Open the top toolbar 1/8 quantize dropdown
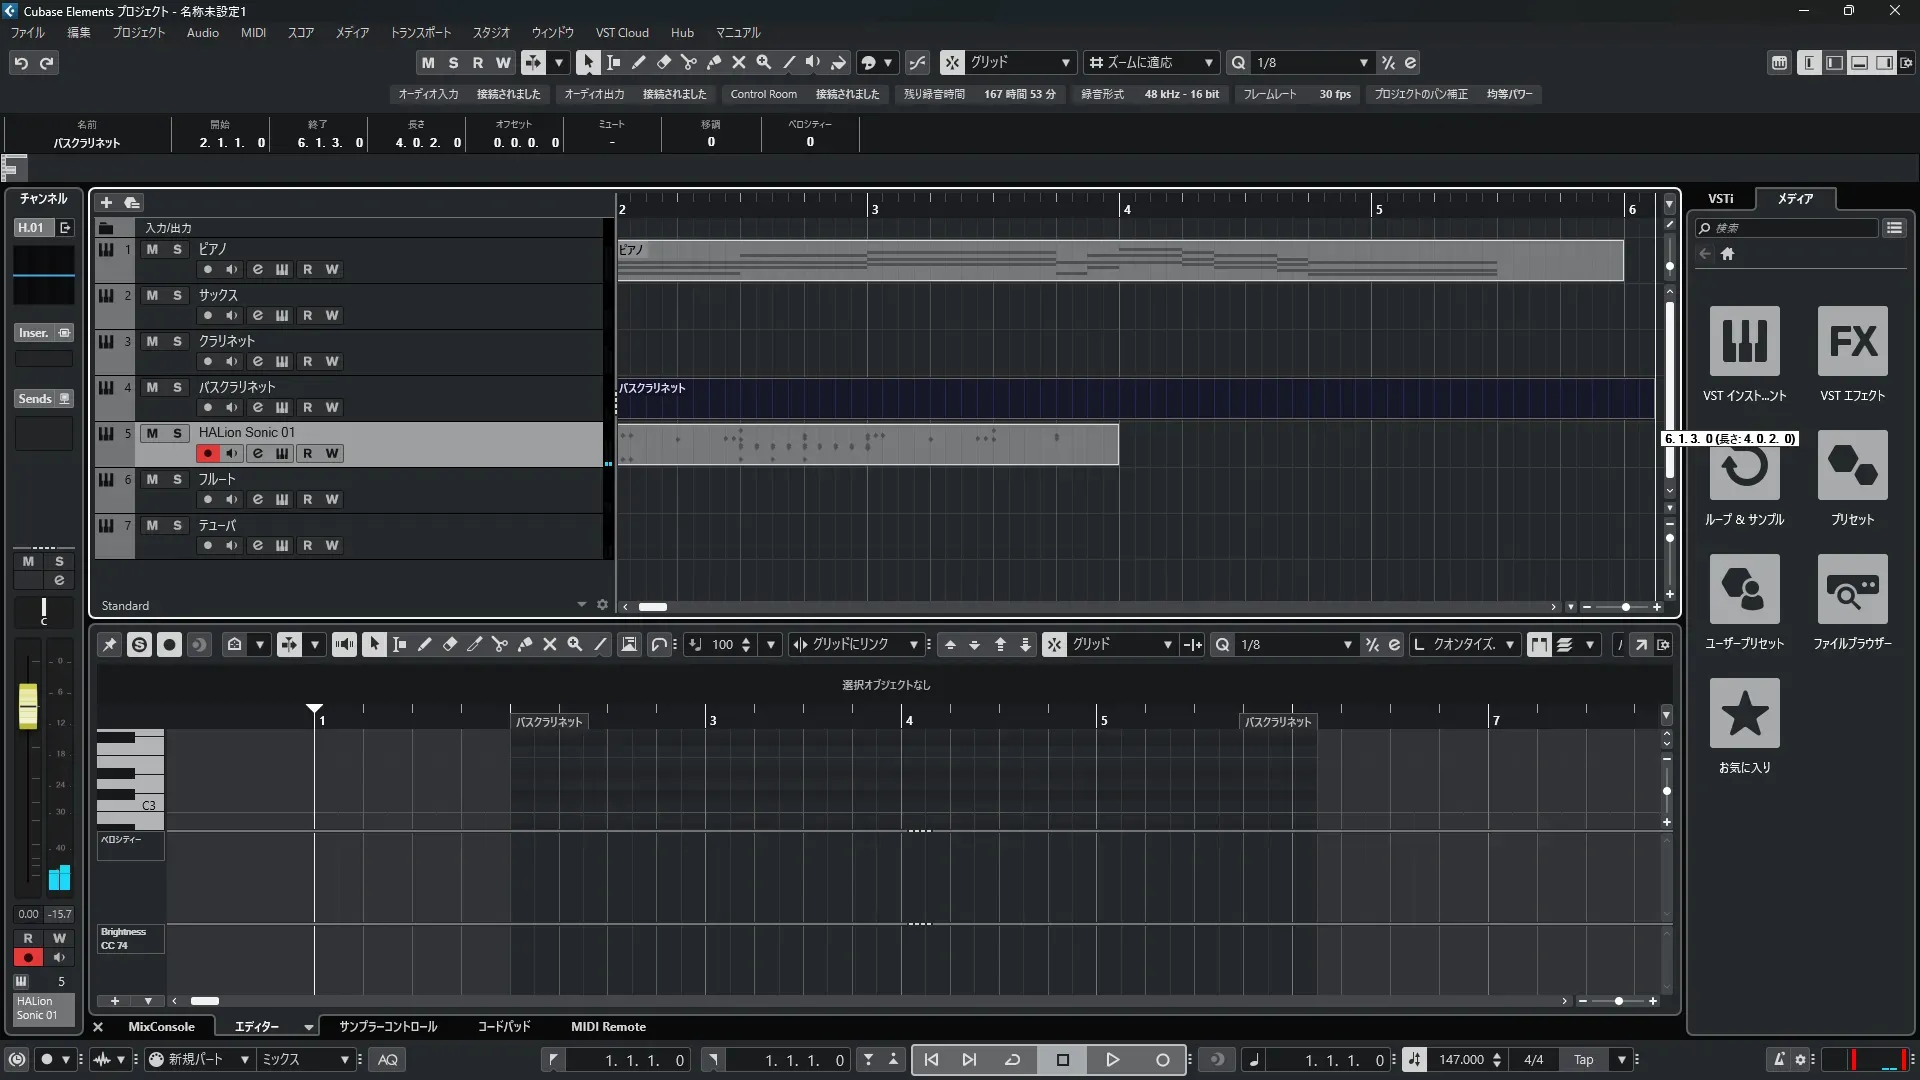Image resolution: width=1920 pixels, height=1080 pixels. click(1363, 63)
